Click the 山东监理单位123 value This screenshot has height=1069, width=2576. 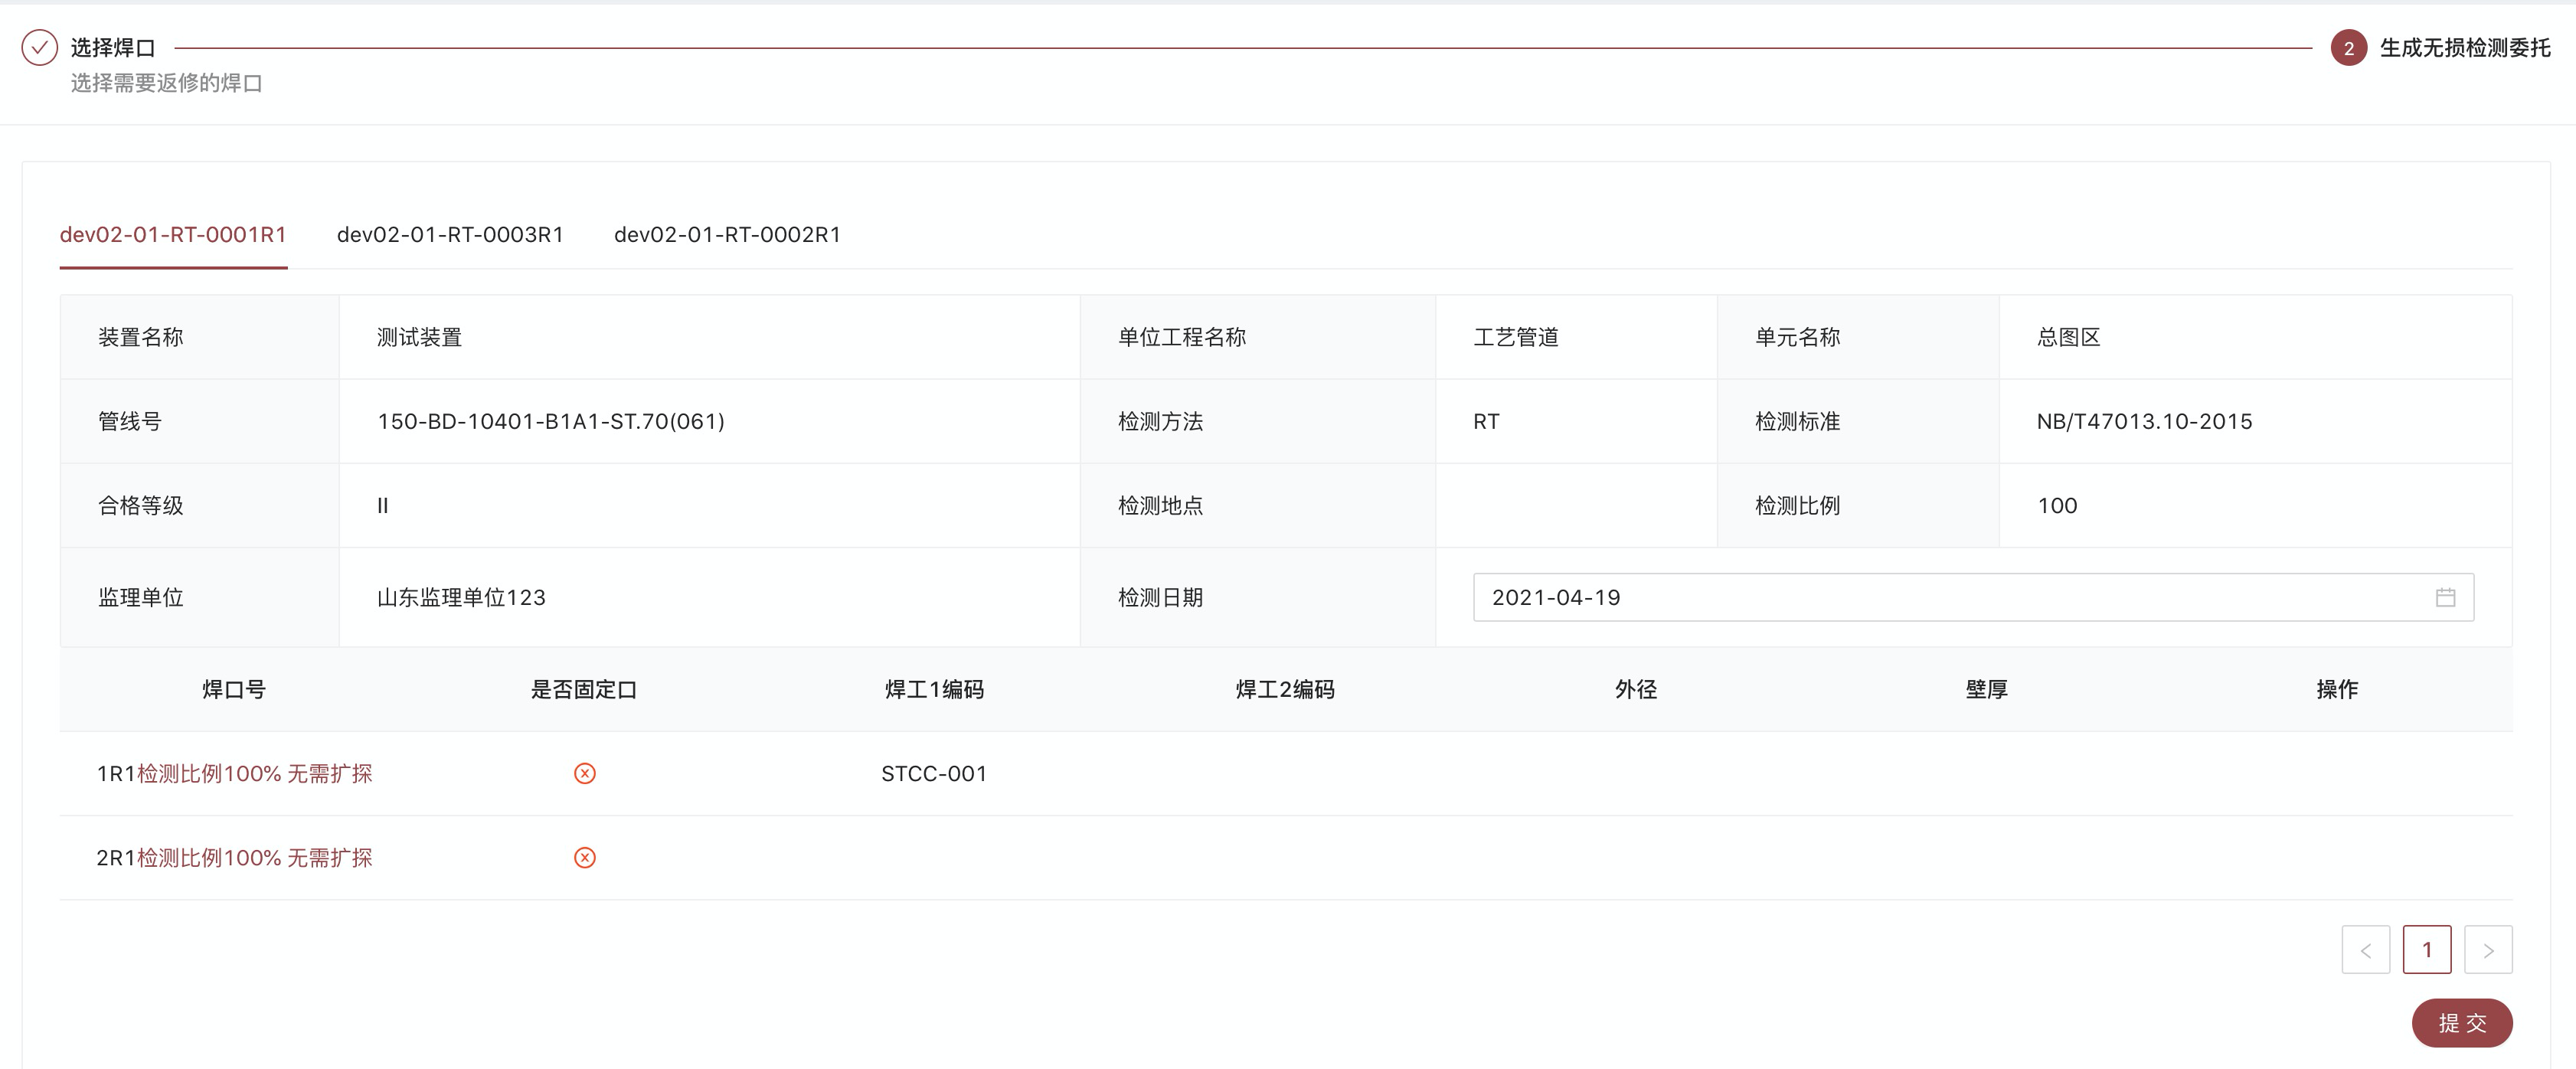coord(461,597)
